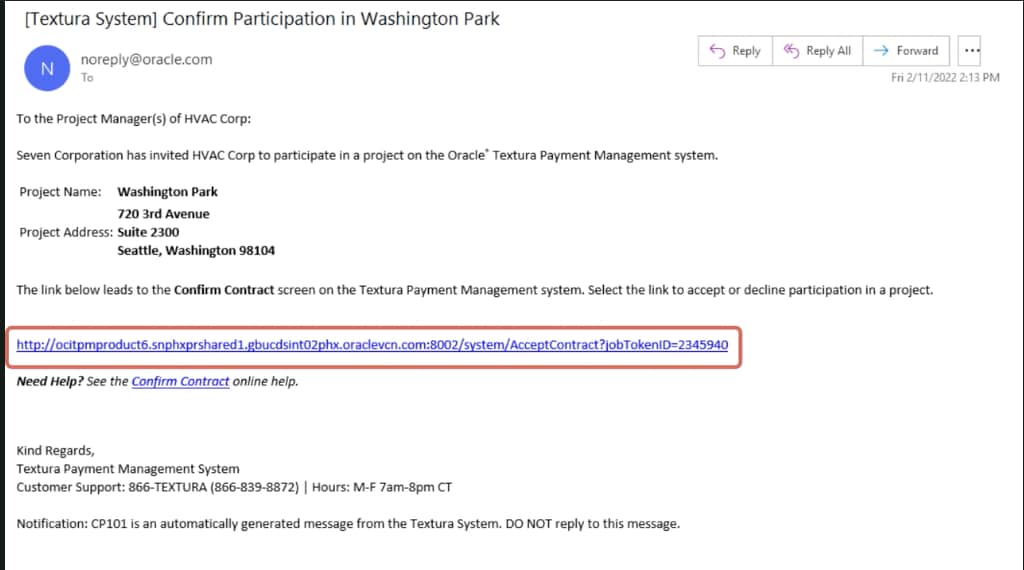1024x570 pixels.
Task: Click the To recipient field label
Action: (87, 78)
